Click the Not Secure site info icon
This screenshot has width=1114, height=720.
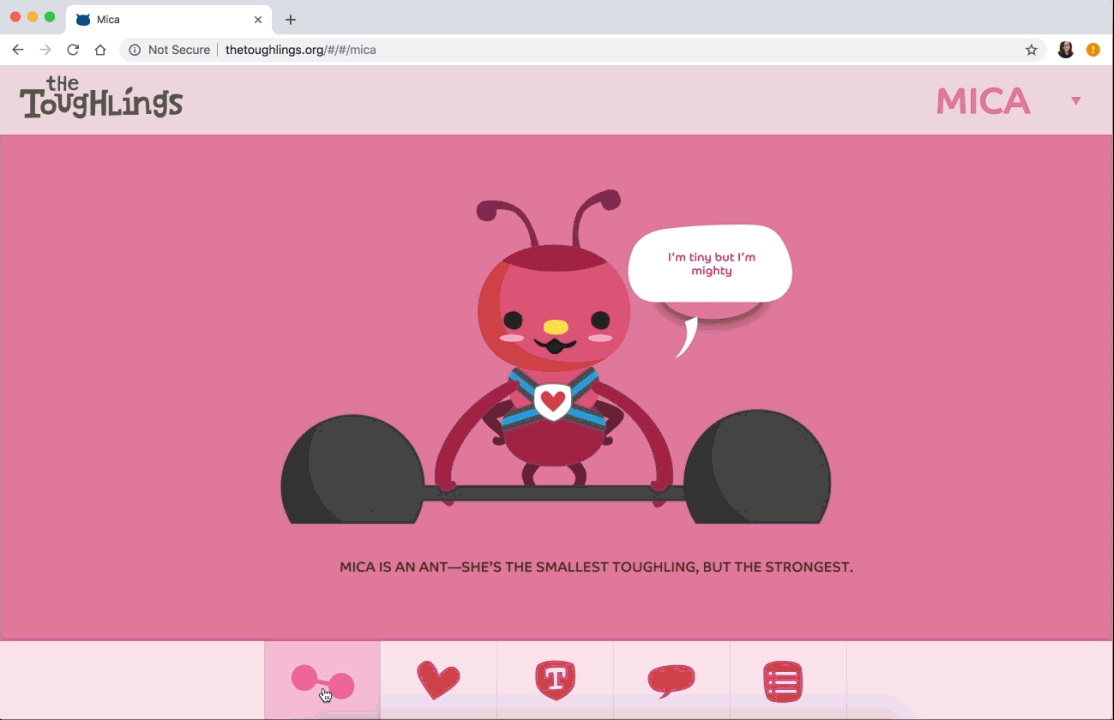tap(134, 50)
